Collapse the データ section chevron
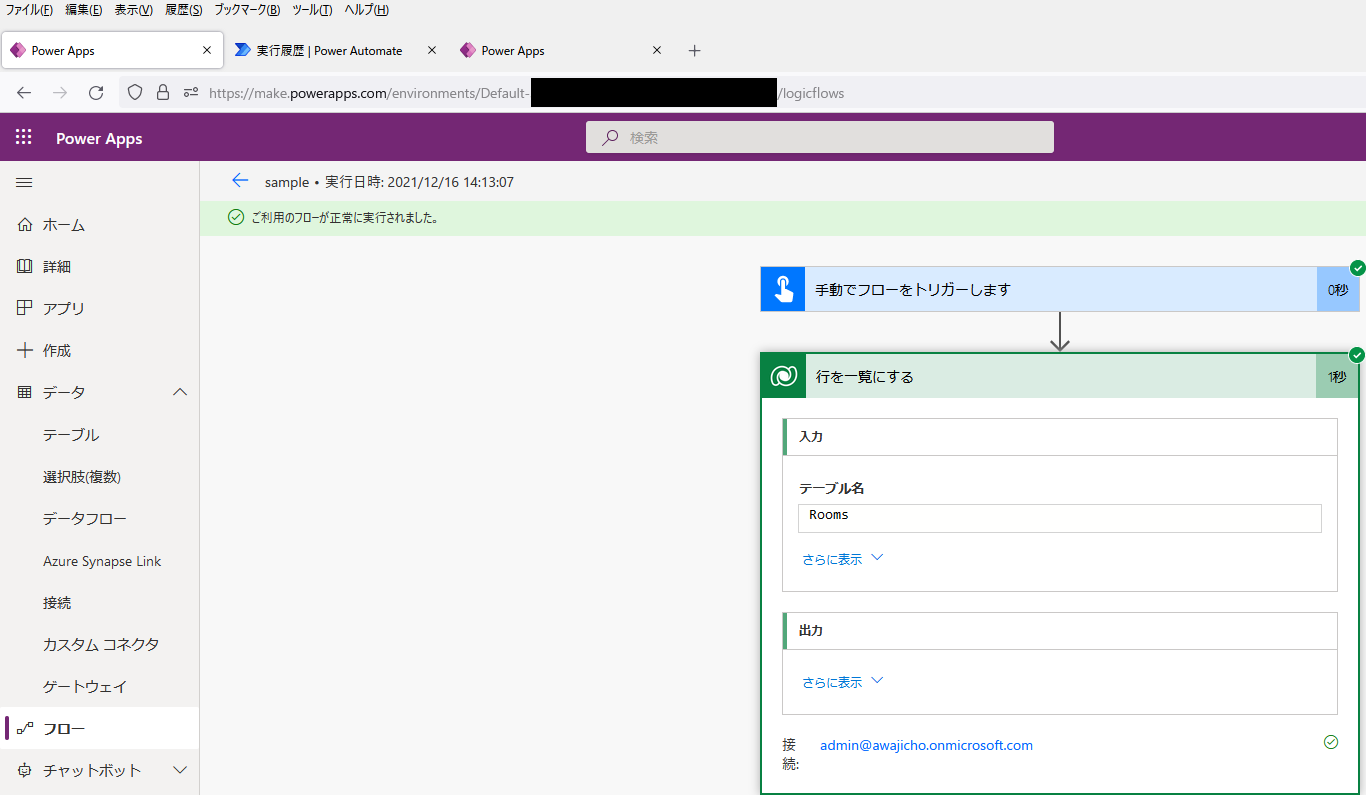 pyautogui.click(x=180, y=392)
